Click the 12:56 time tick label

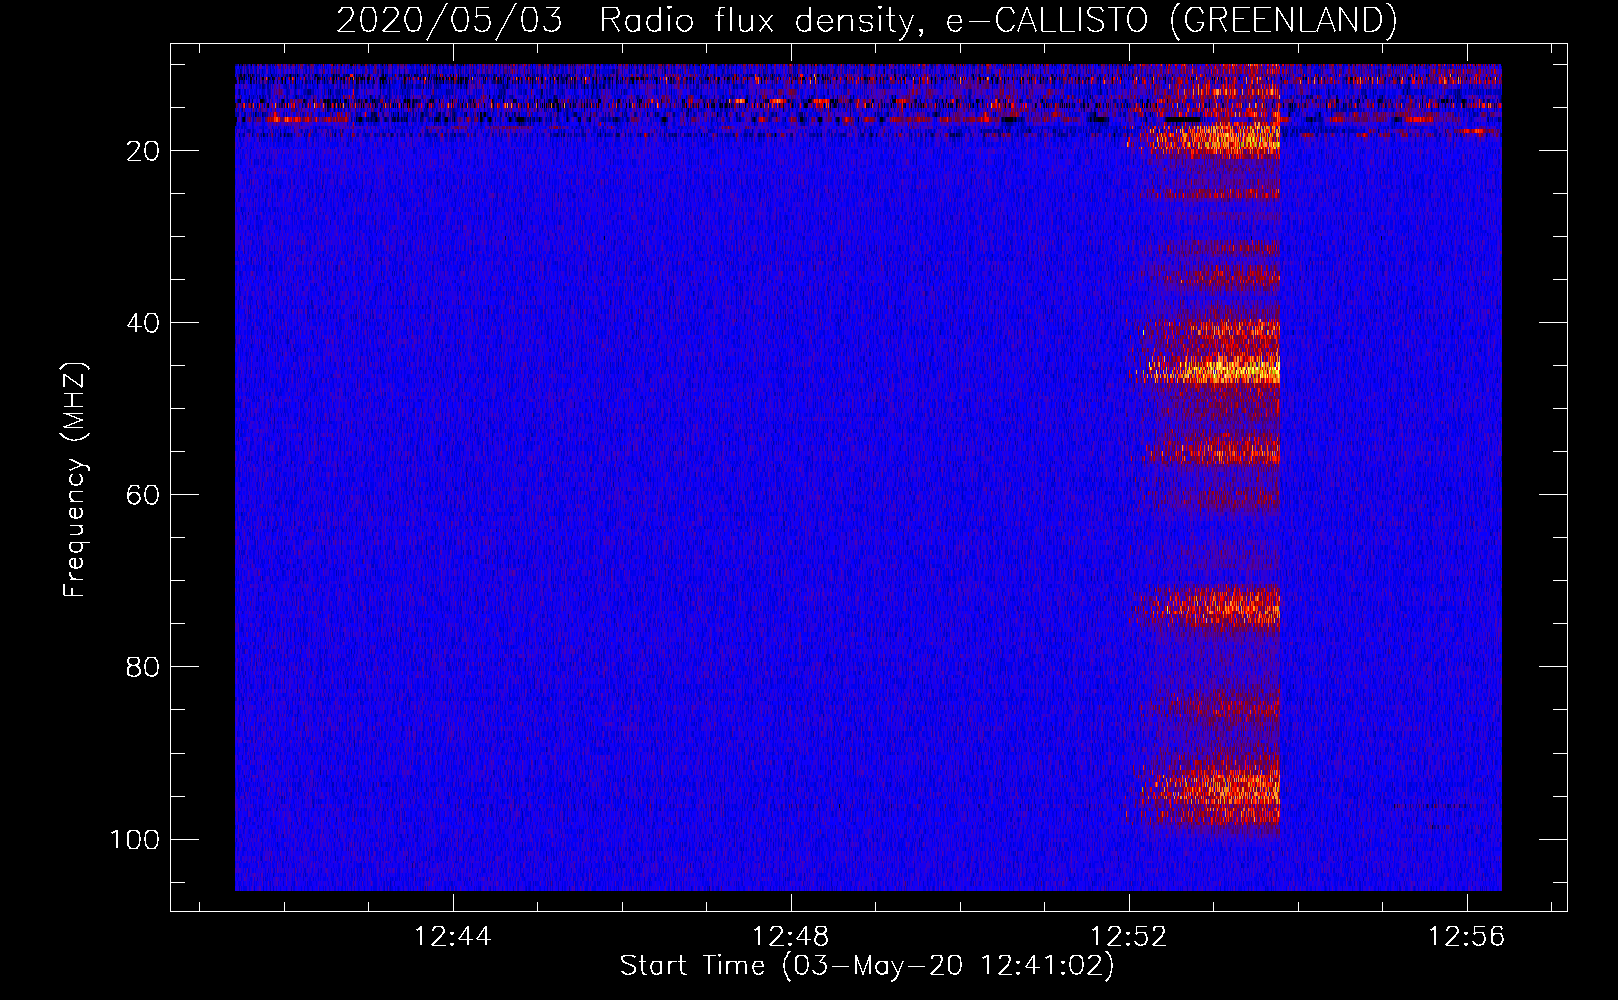(1467, 937)
